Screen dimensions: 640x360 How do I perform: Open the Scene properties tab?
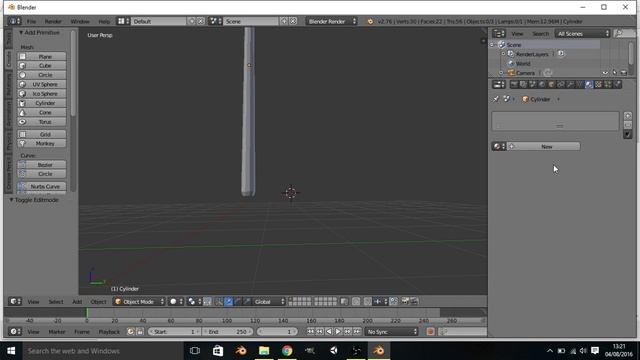pos(533,84)
